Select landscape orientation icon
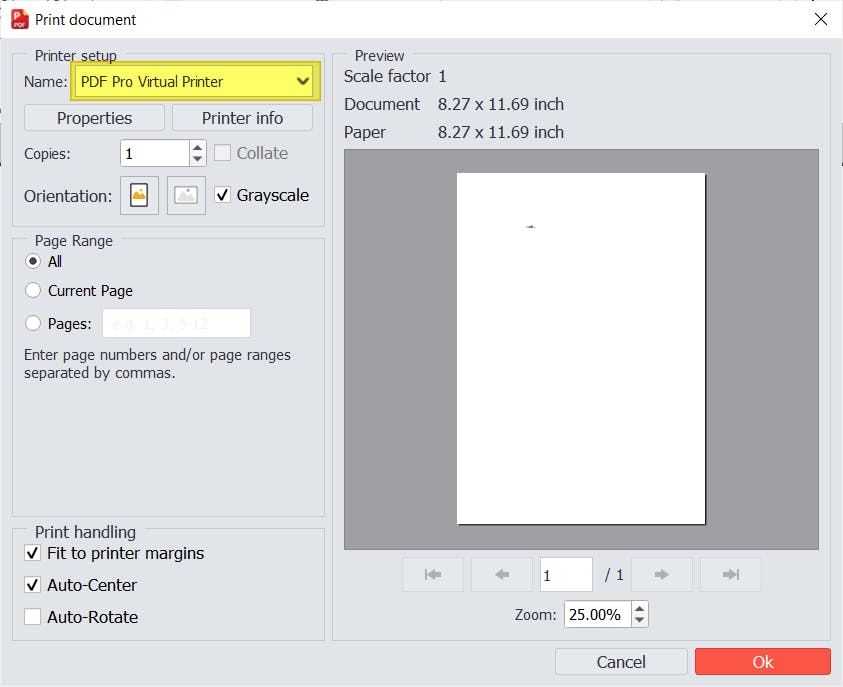 pyautogui.click(x=186, y=195)
